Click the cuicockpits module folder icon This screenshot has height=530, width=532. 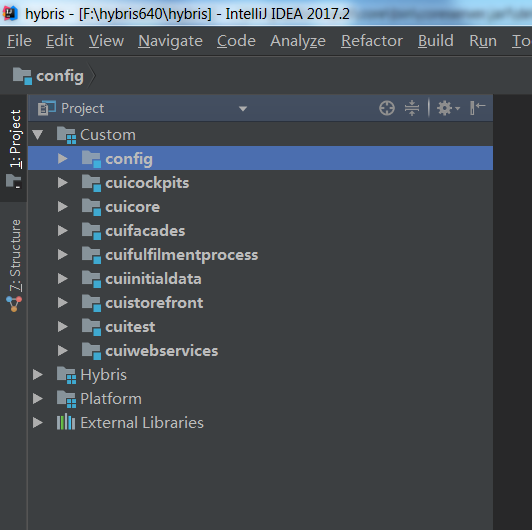point(91,183)
